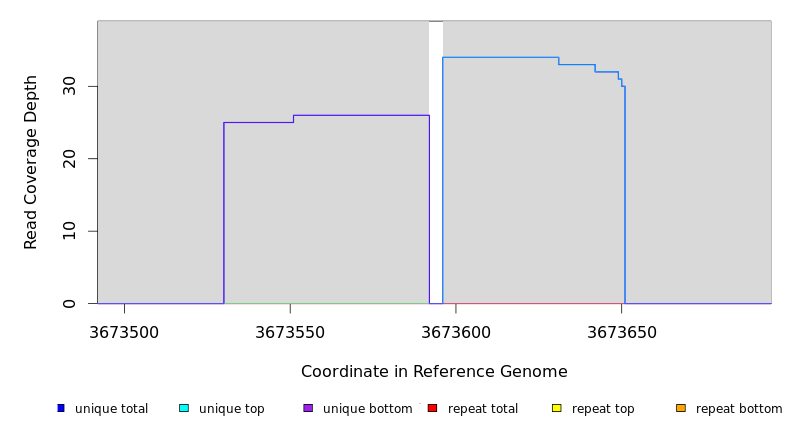Screen dimensions: 792x432
Task: Click the white gap between the shaded regions
Action: pyautogui.click(x=436, y=160)
